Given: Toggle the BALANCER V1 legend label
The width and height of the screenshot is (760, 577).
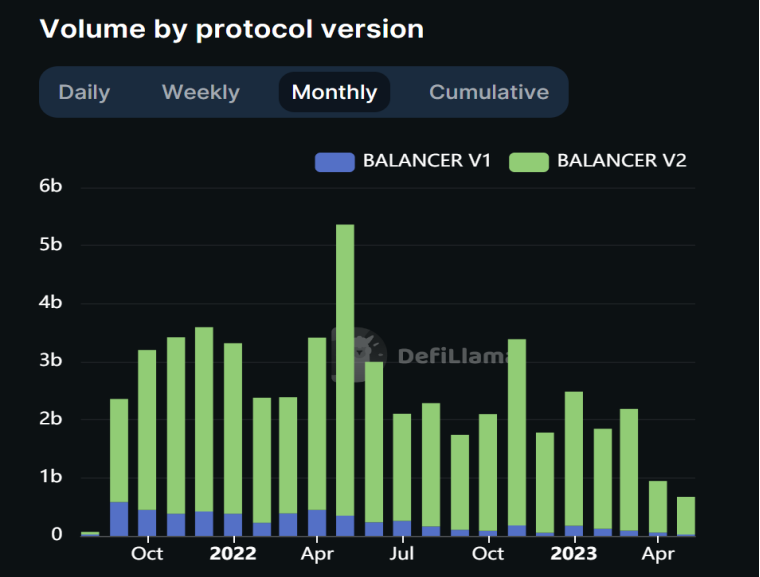Looking at the screenshot, I should 426,160.
